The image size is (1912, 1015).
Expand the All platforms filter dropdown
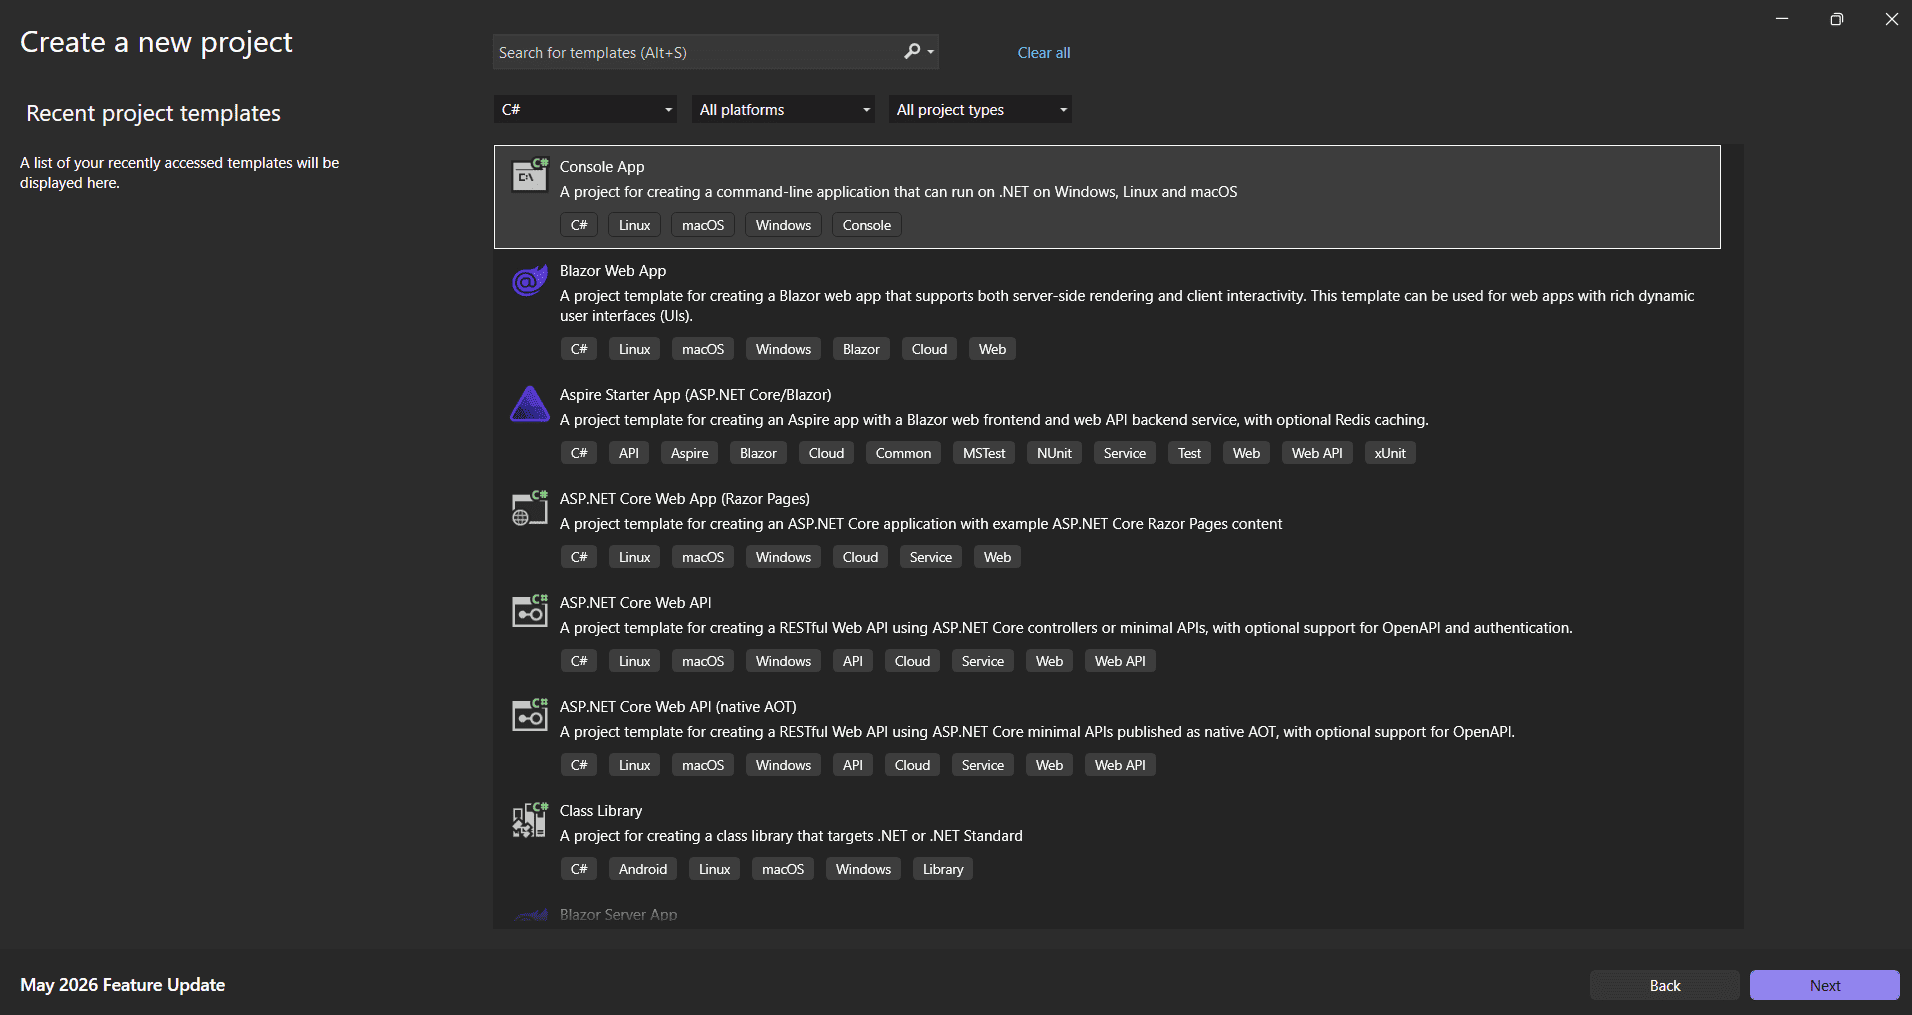click(x=784, y=109)
